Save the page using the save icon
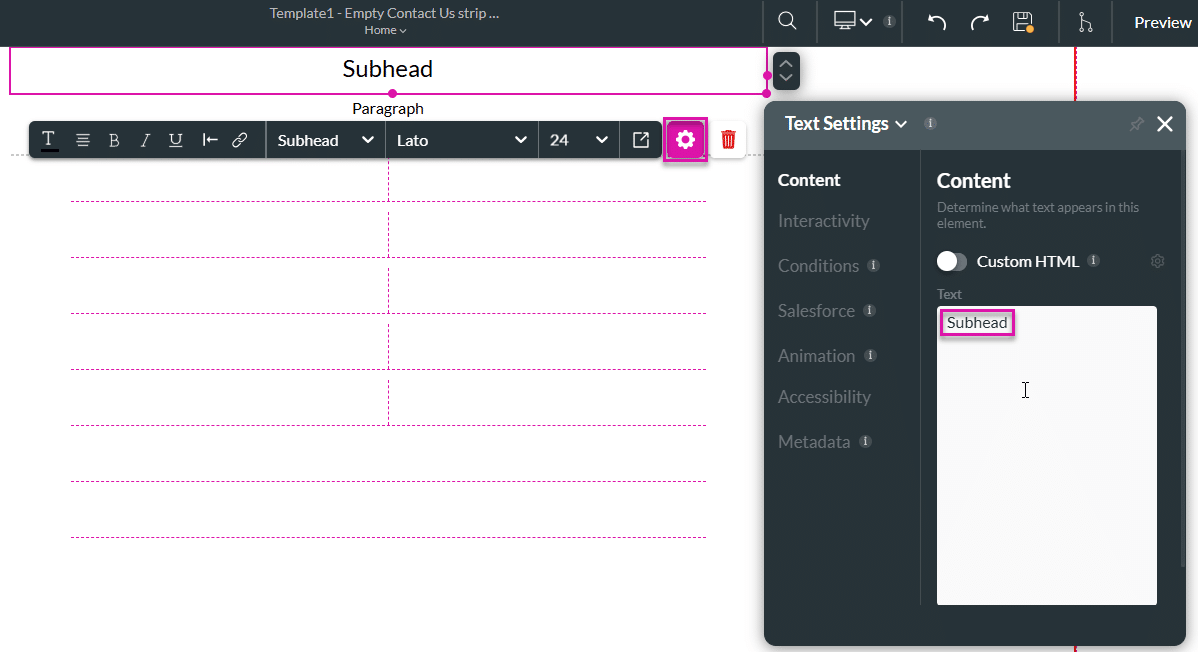The height and width of the screenshot is (652, 1198). (x=1023, y=21)
